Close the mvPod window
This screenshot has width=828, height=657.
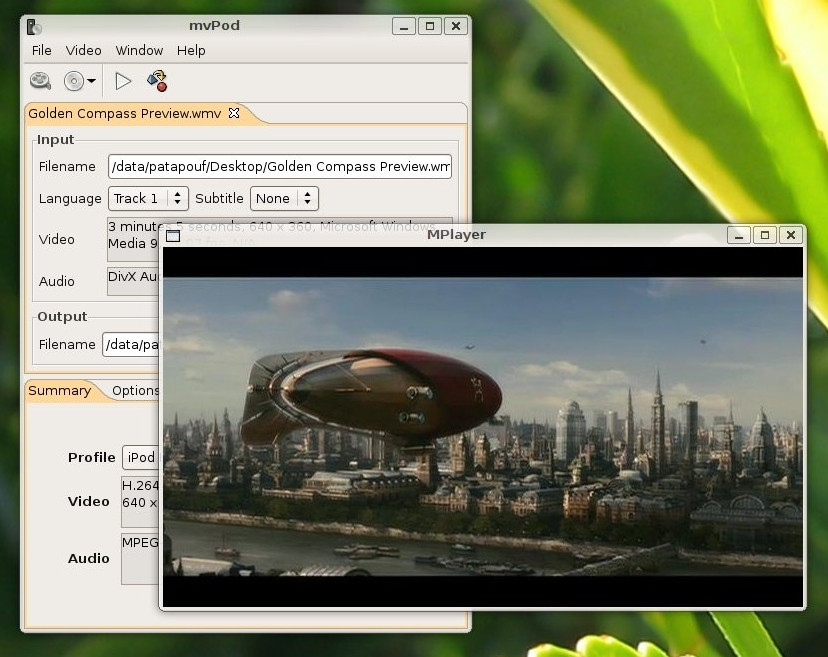click(x=456, y=26)
